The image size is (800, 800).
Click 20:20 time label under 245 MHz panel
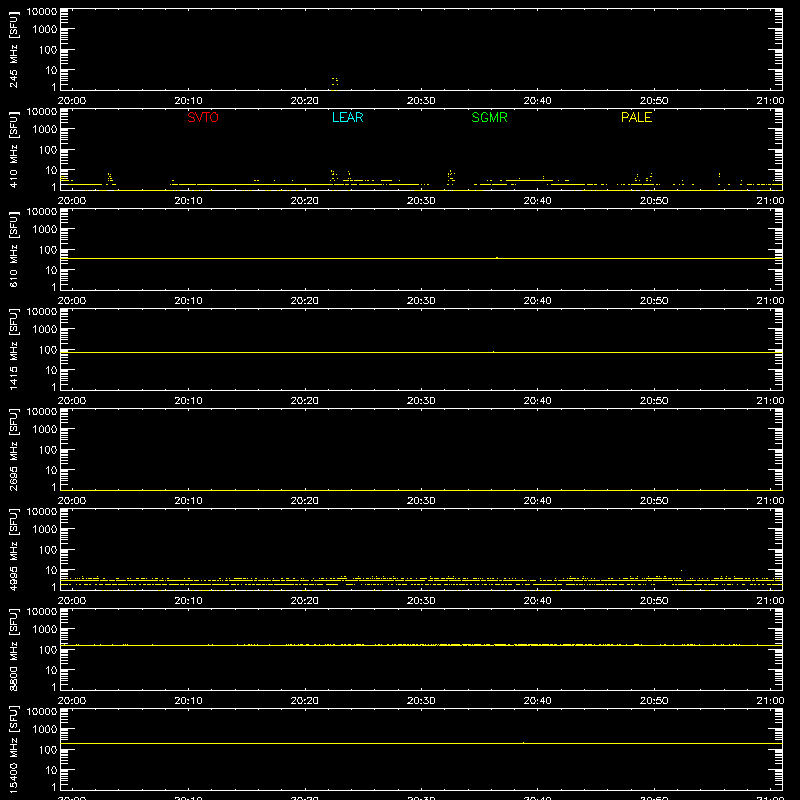[x=305, y=101]
